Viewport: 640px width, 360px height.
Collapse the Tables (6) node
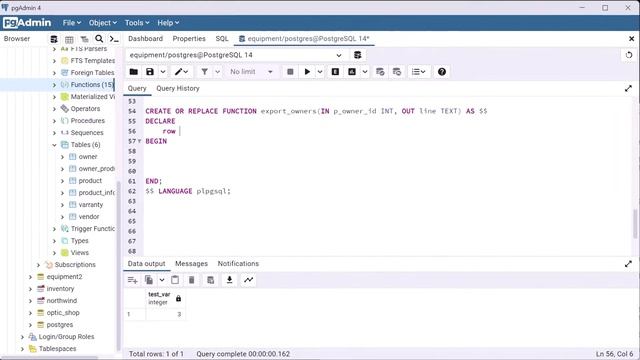coord(54,145)
